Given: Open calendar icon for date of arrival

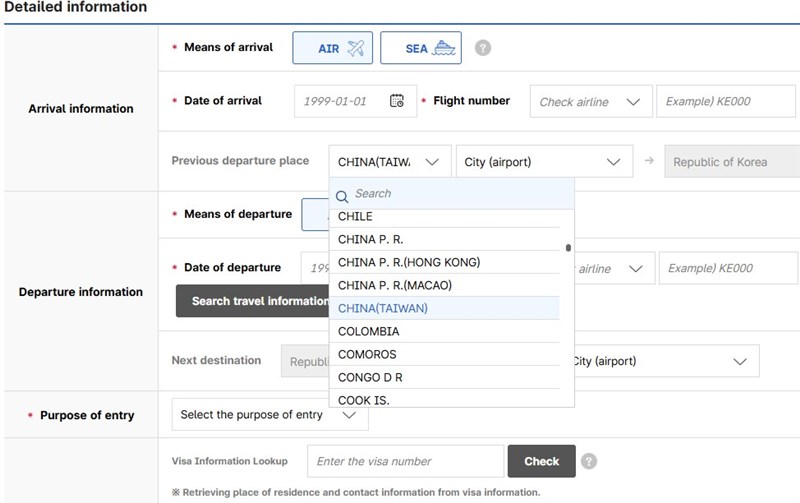Looking at the screenshot, I should [x=397, y=101].
